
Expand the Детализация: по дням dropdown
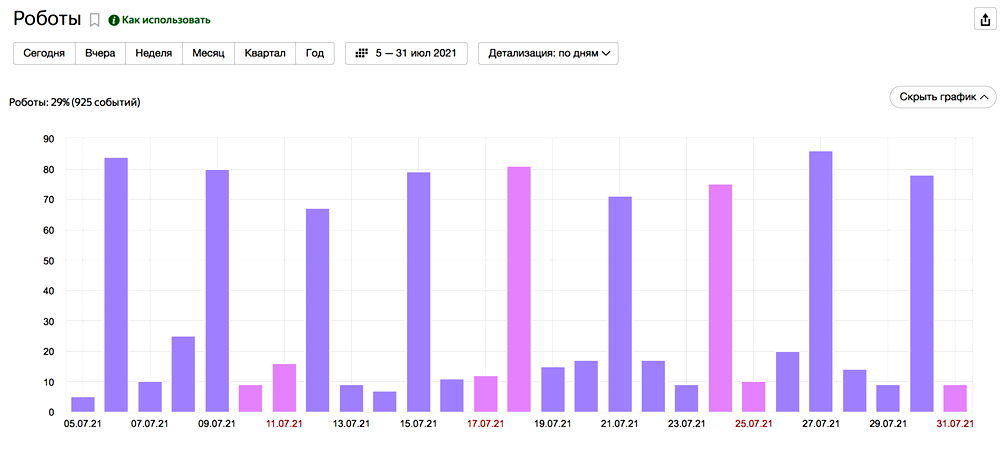pos(548,53)
